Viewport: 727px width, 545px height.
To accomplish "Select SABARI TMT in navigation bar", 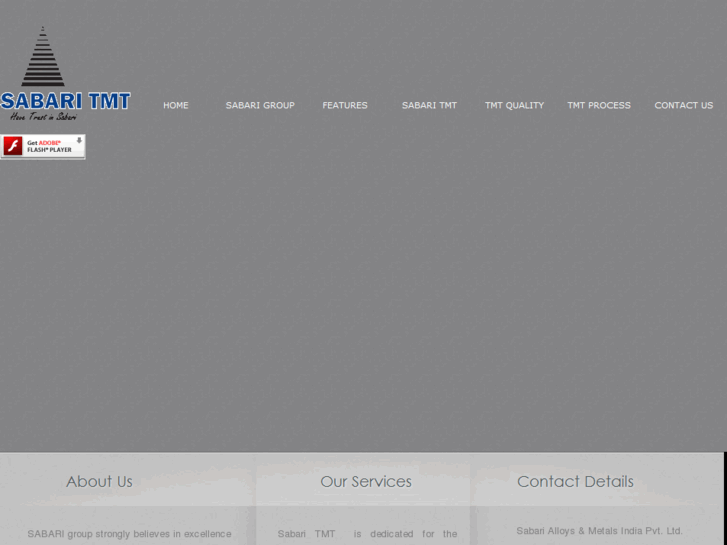I will [429, 106].
